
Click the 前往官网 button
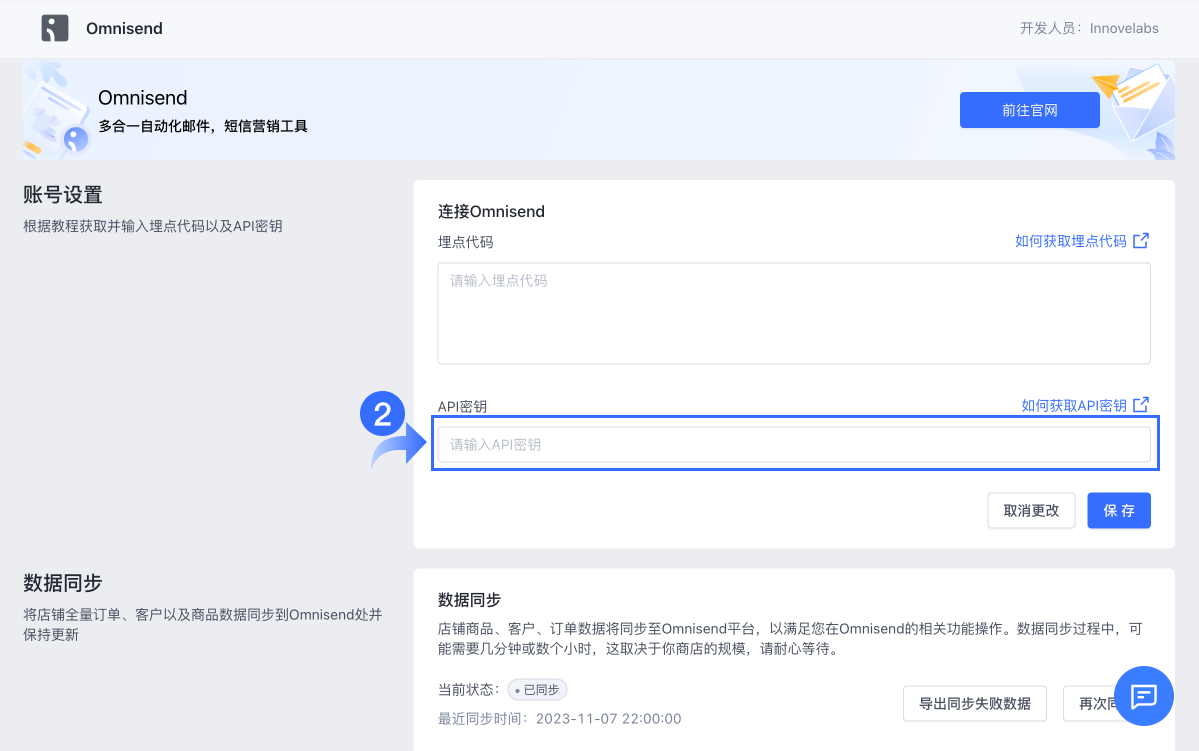(1029, 110)
